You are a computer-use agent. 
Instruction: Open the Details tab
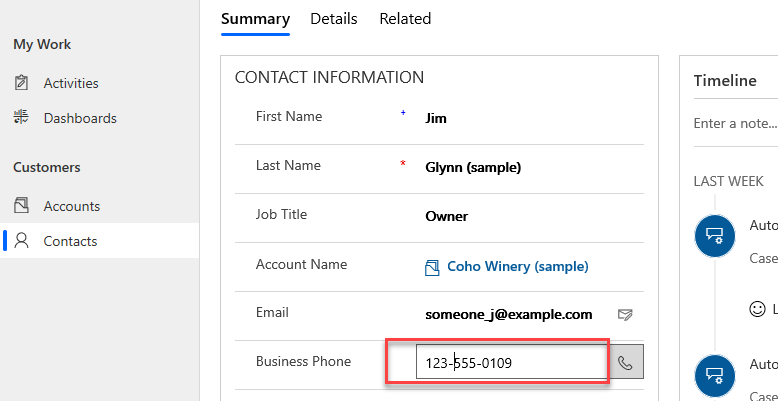[x=333, y=19]
